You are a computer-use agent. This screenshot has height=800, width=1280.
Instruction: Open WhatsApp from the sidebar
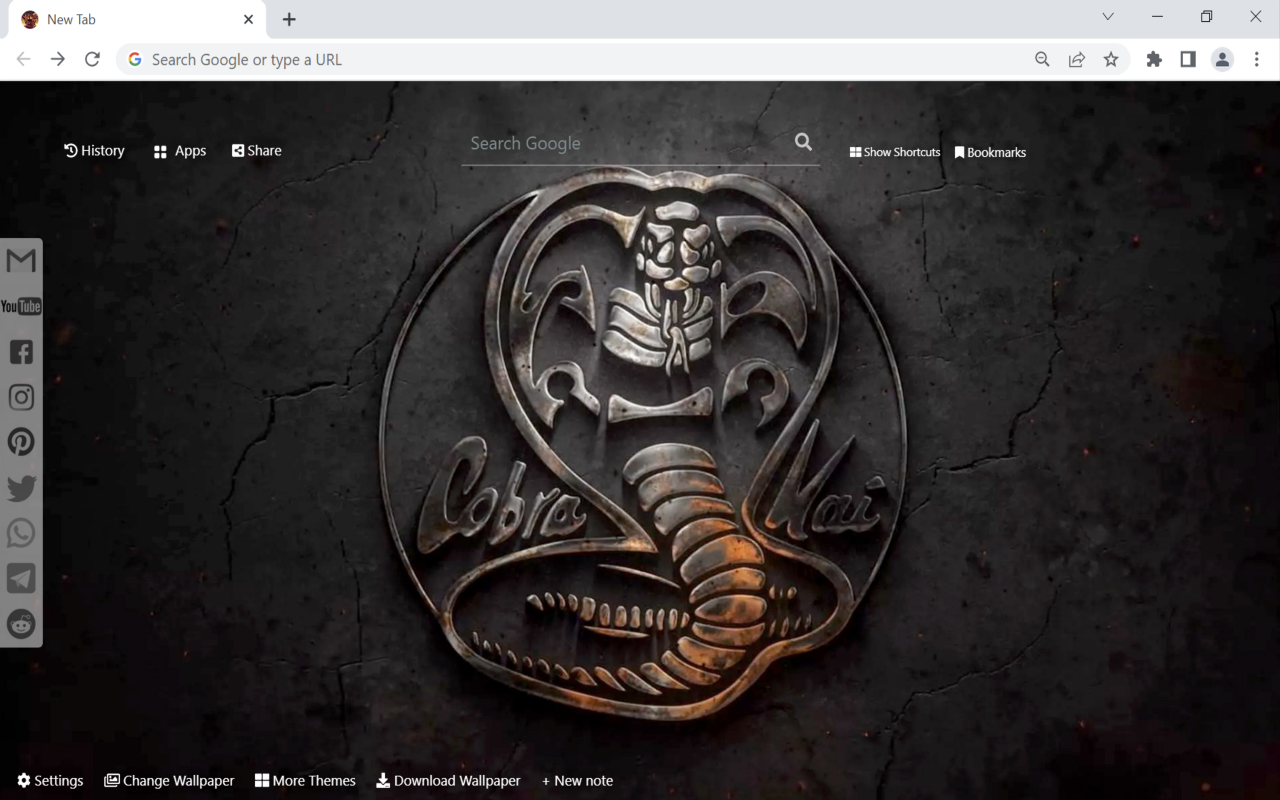coord(21,533)
